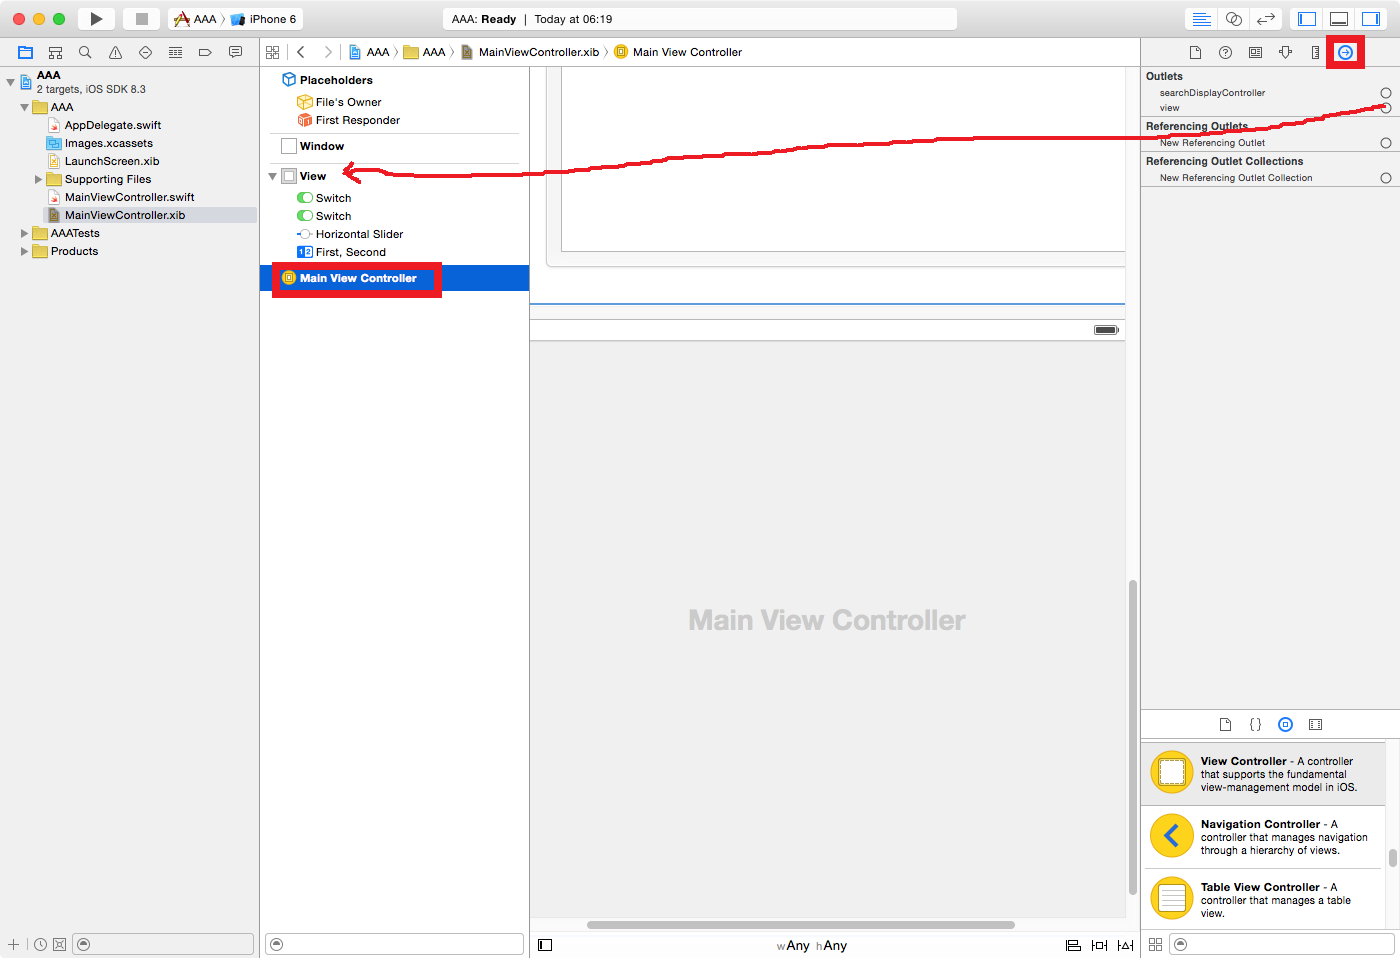This screenshot has width=1400, height=958.
Task: Open the Debug navigator
Action: coord(176,52)
